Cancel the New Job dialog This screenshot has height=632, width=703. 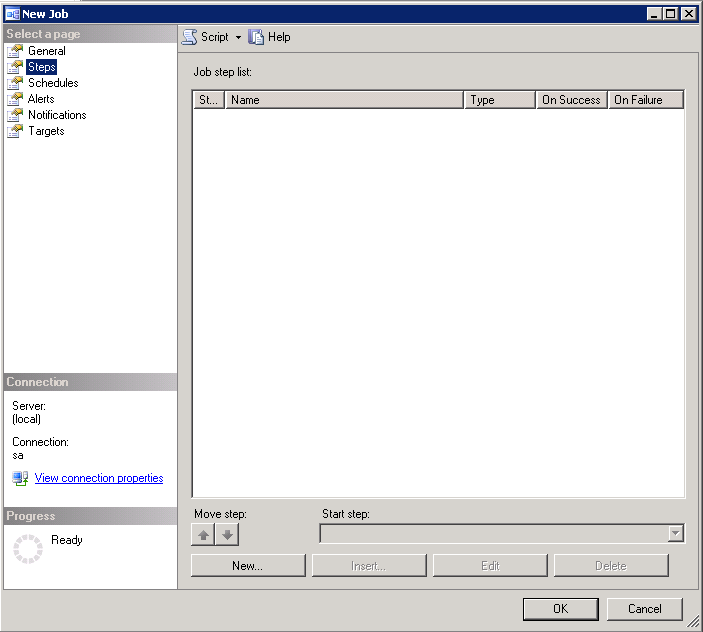[645, 609]
